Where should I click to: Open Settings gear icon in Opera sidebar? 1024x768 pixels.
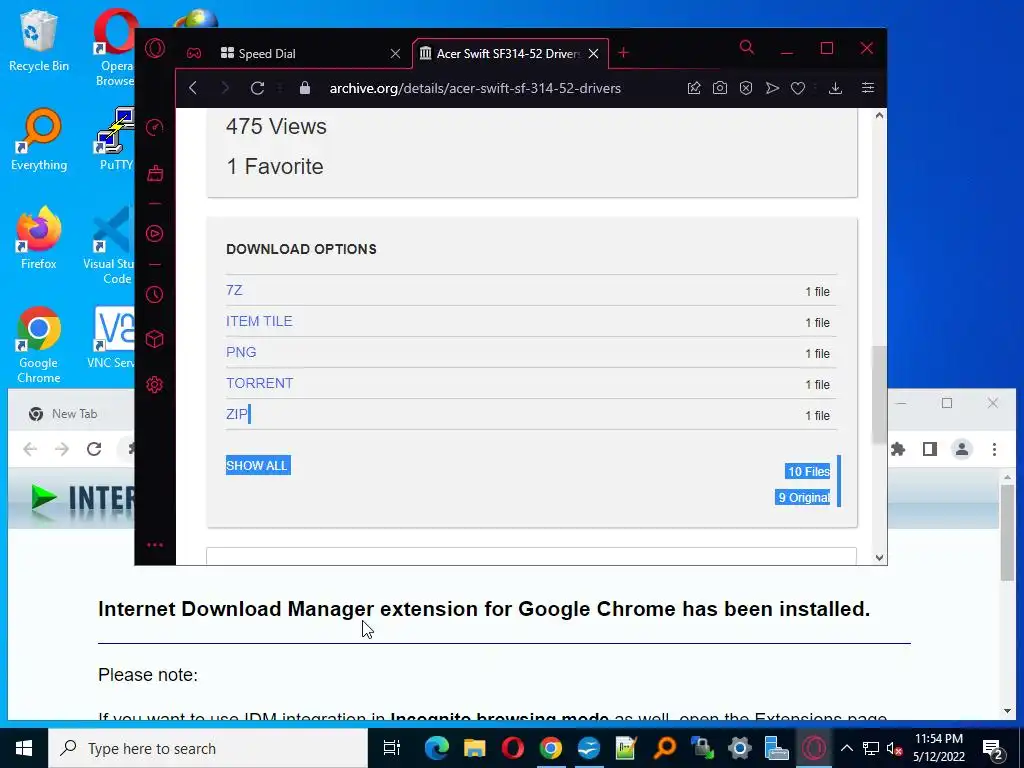pyautogui.click(x=155, y=385)
